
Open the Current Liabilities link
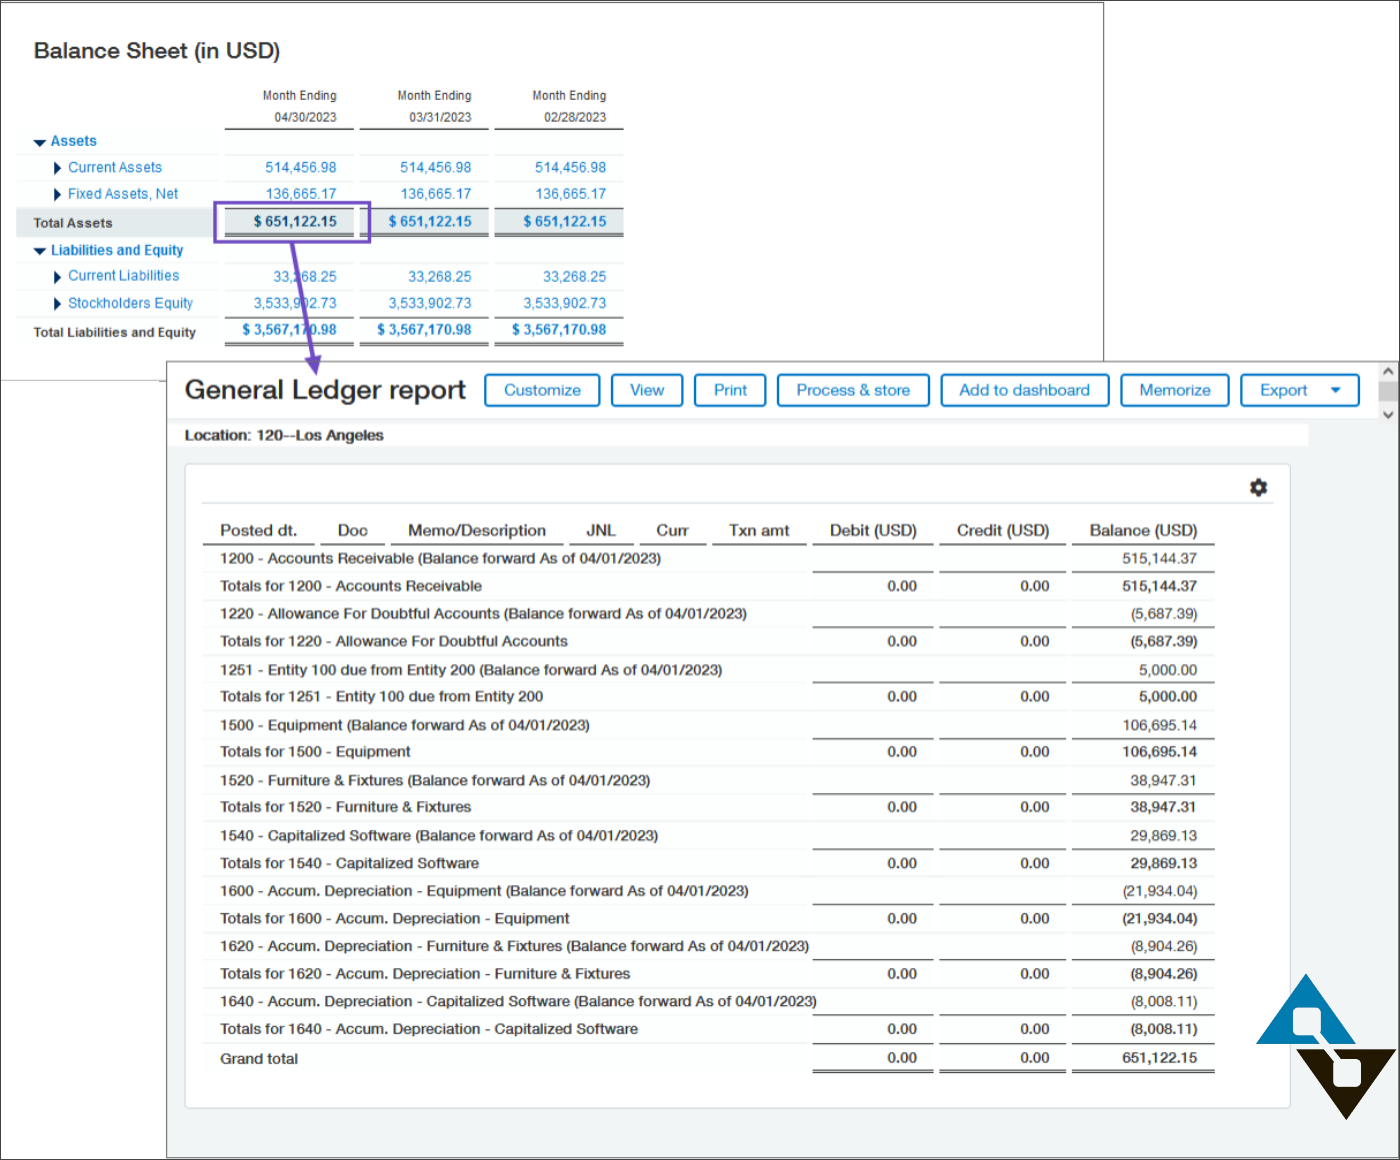click(124, 276)
